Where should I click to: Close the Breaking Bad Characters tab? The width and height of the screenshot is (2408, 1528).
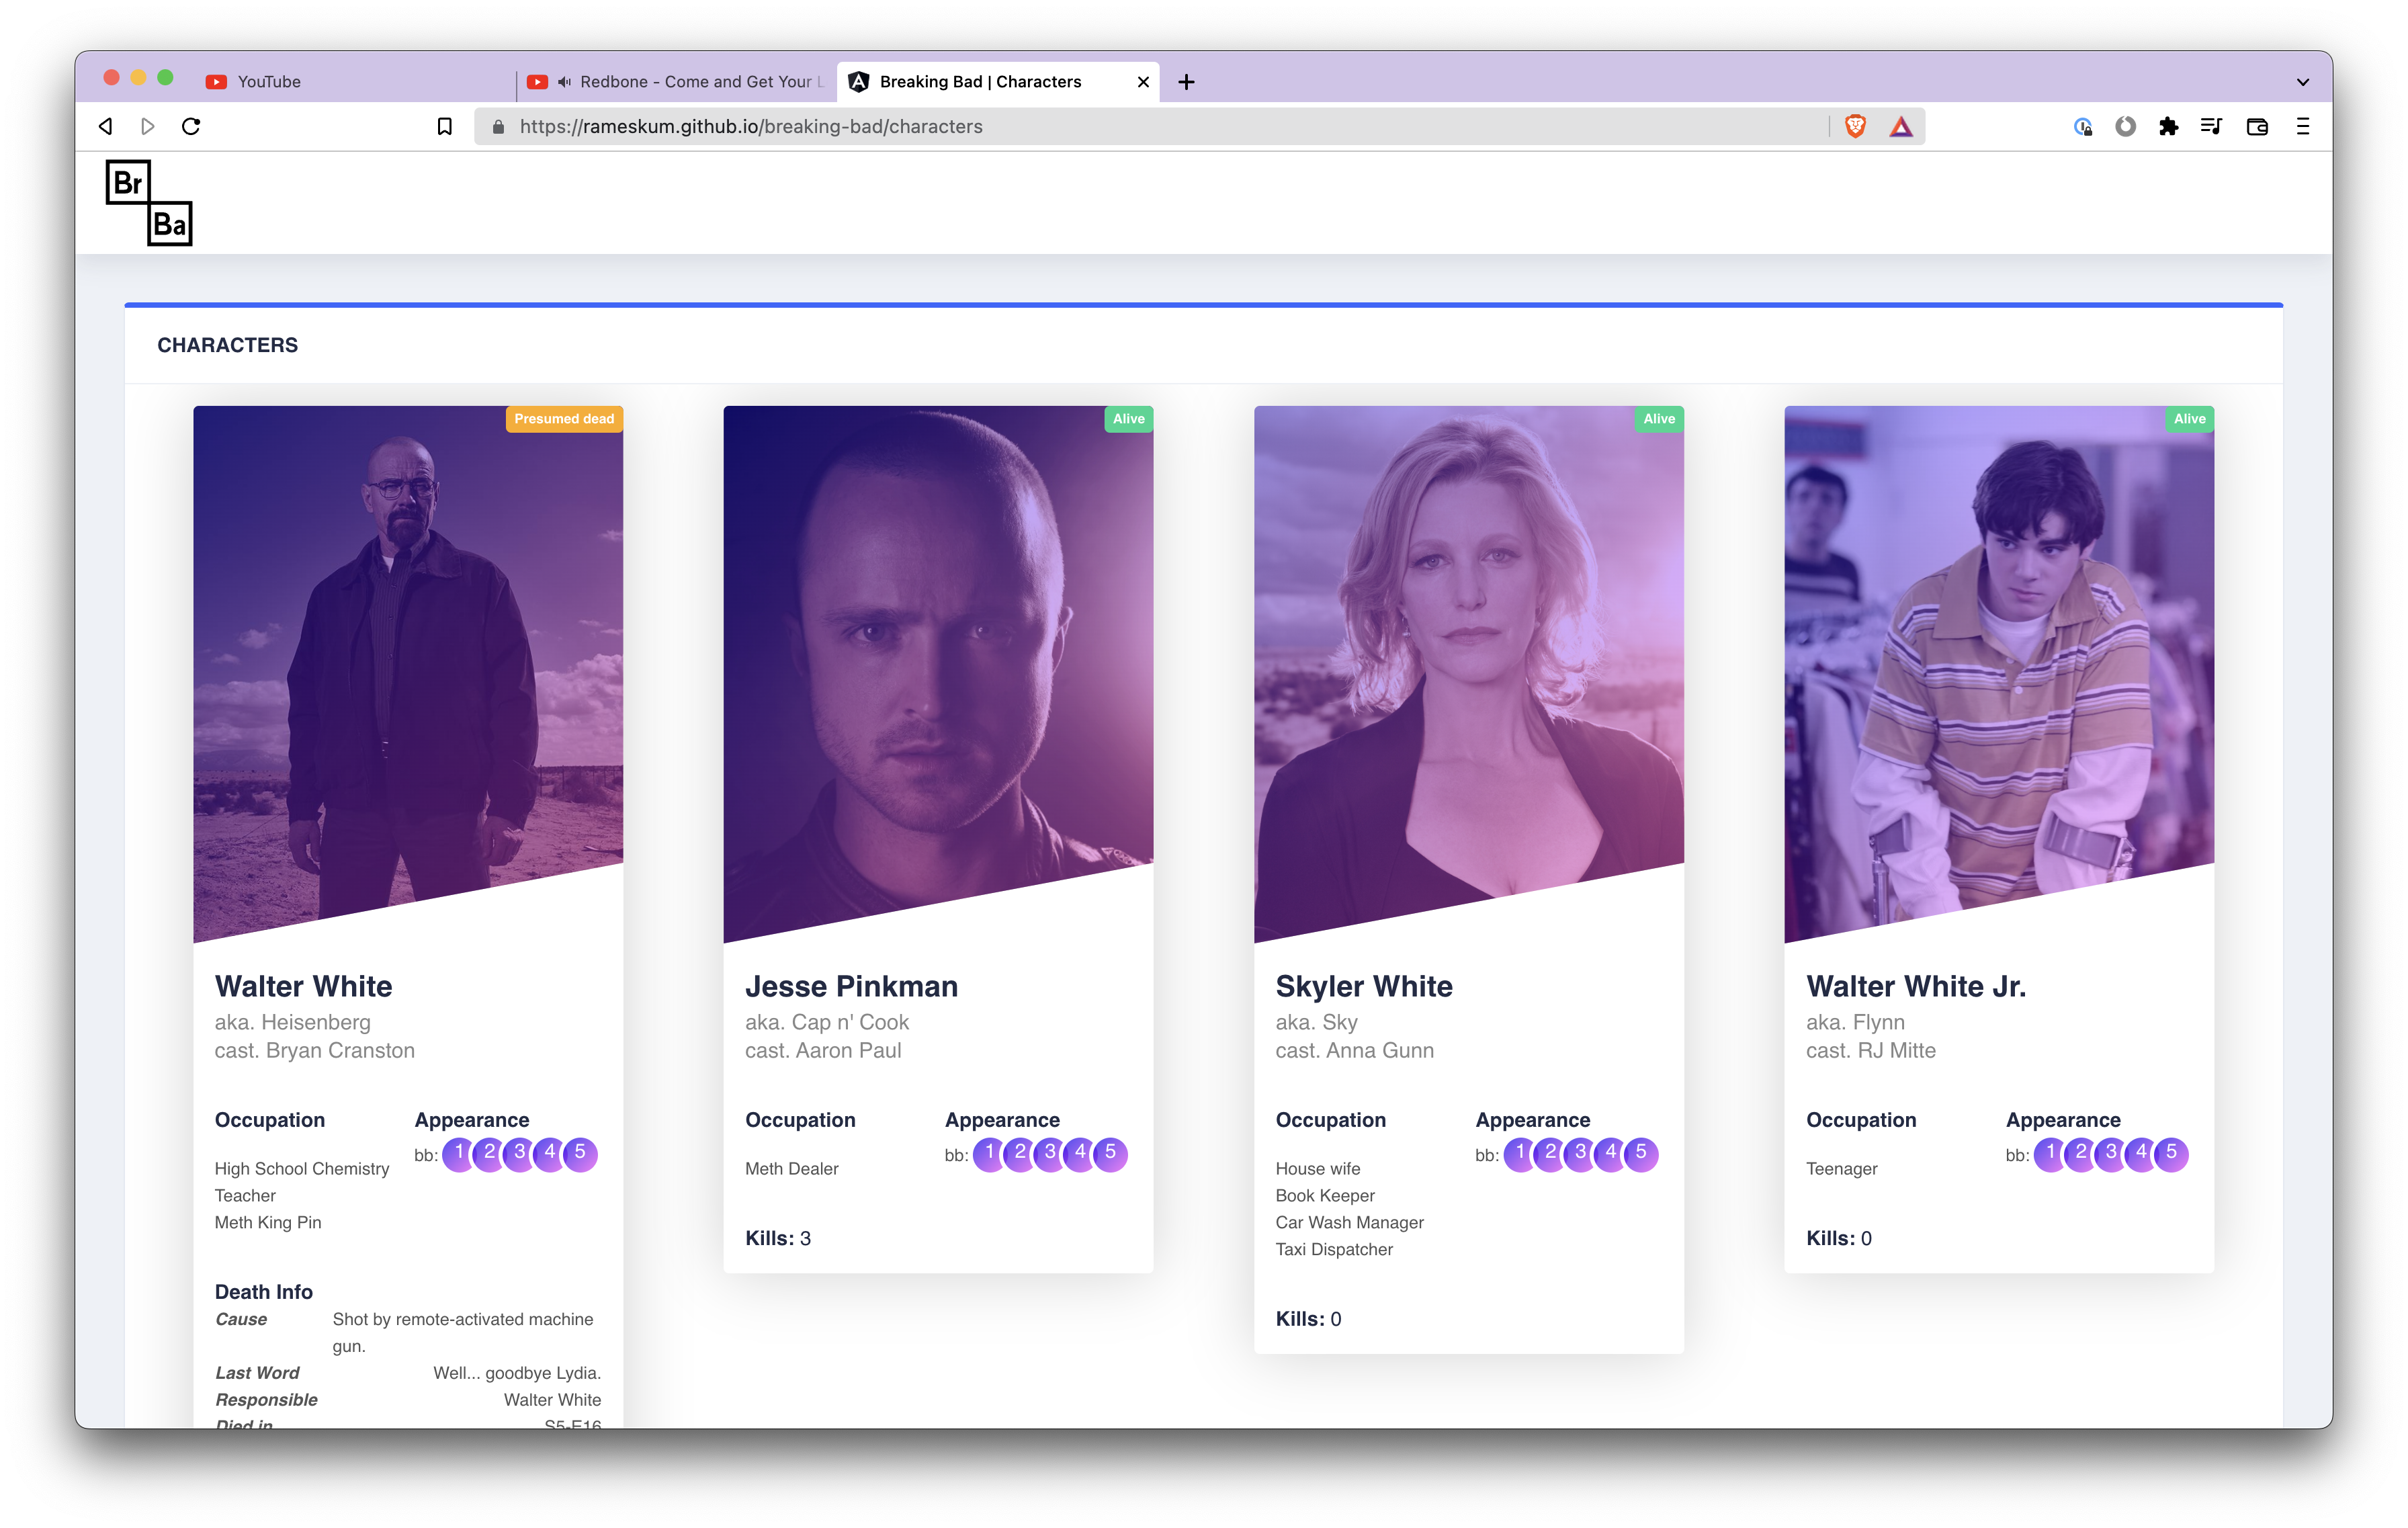coord(1143,82)
